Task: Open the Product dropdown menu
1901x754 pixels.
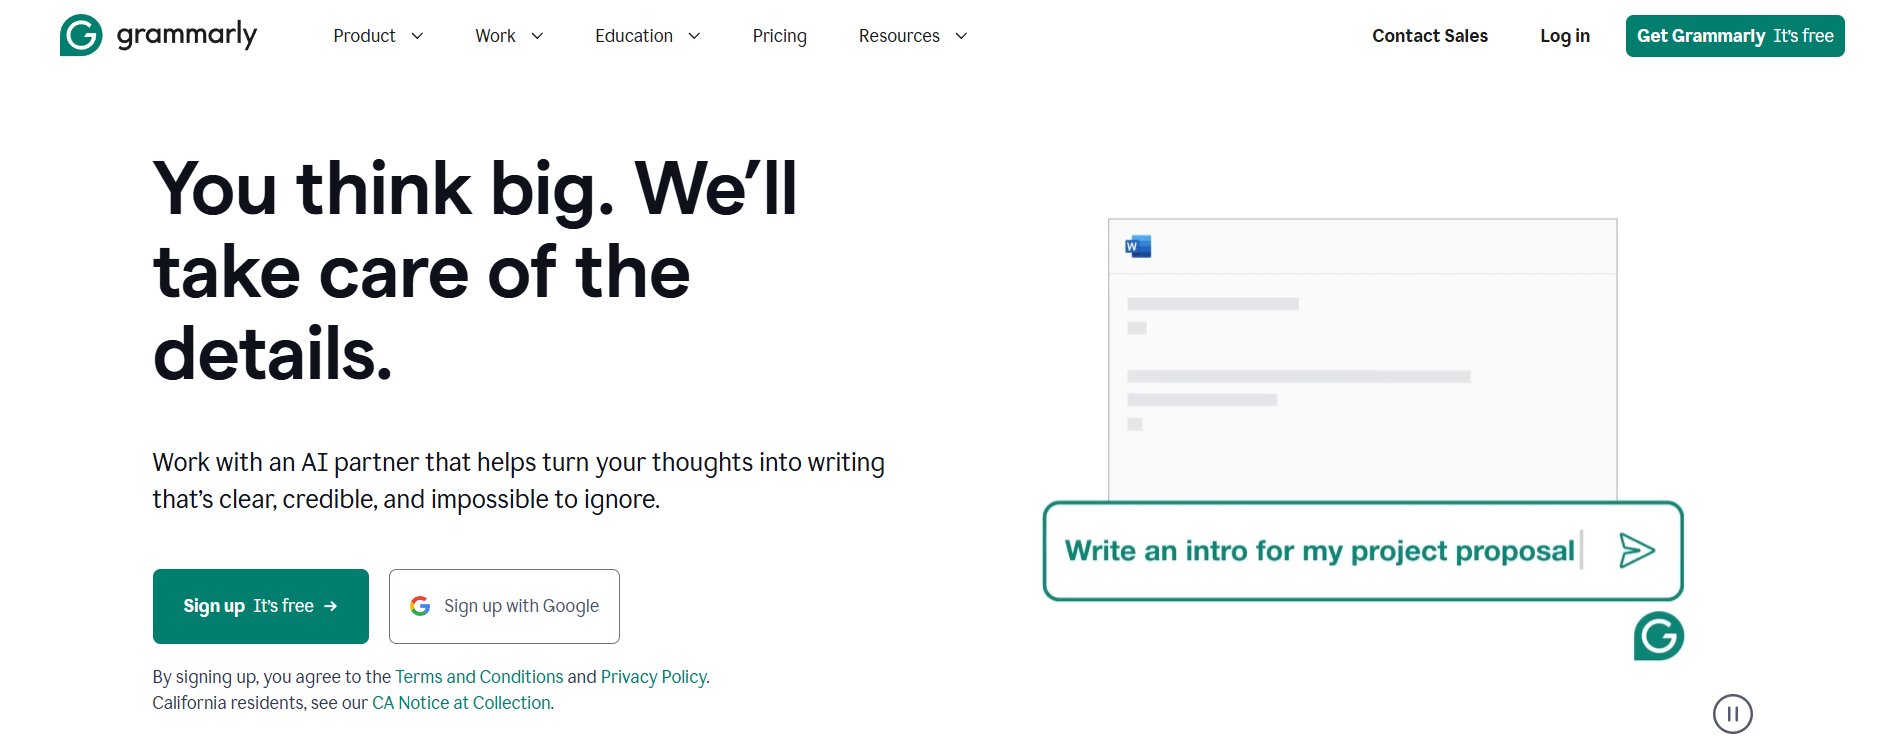Action: [379, 35]
